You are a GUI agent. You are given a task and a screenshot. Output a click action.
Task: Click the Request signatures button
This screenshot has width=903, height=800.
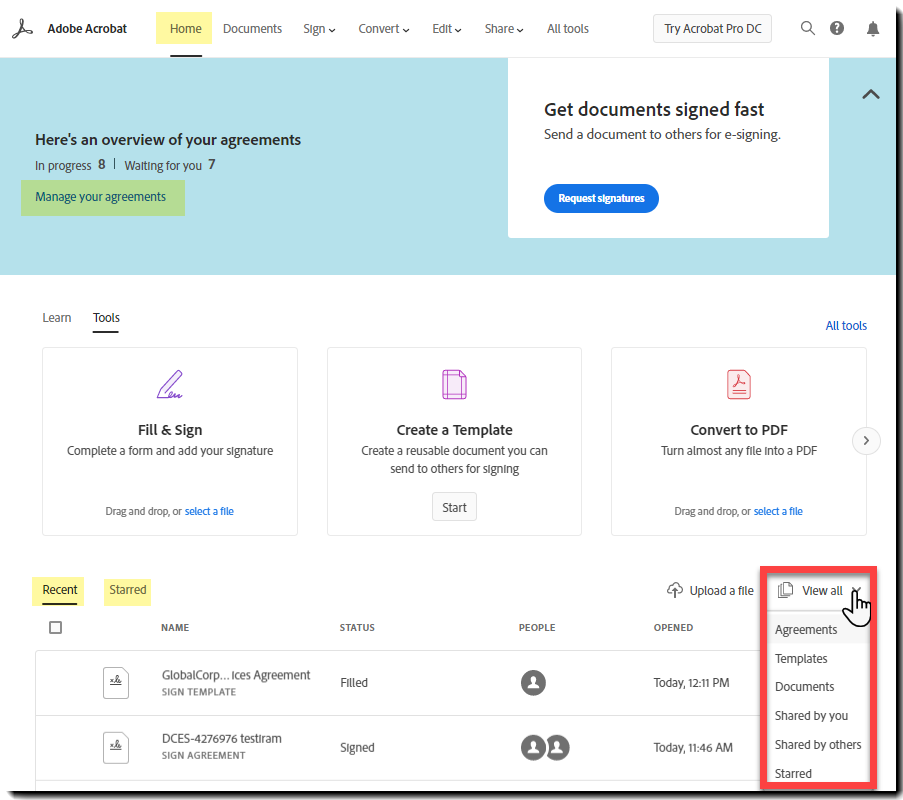click(x=601, y=198)
